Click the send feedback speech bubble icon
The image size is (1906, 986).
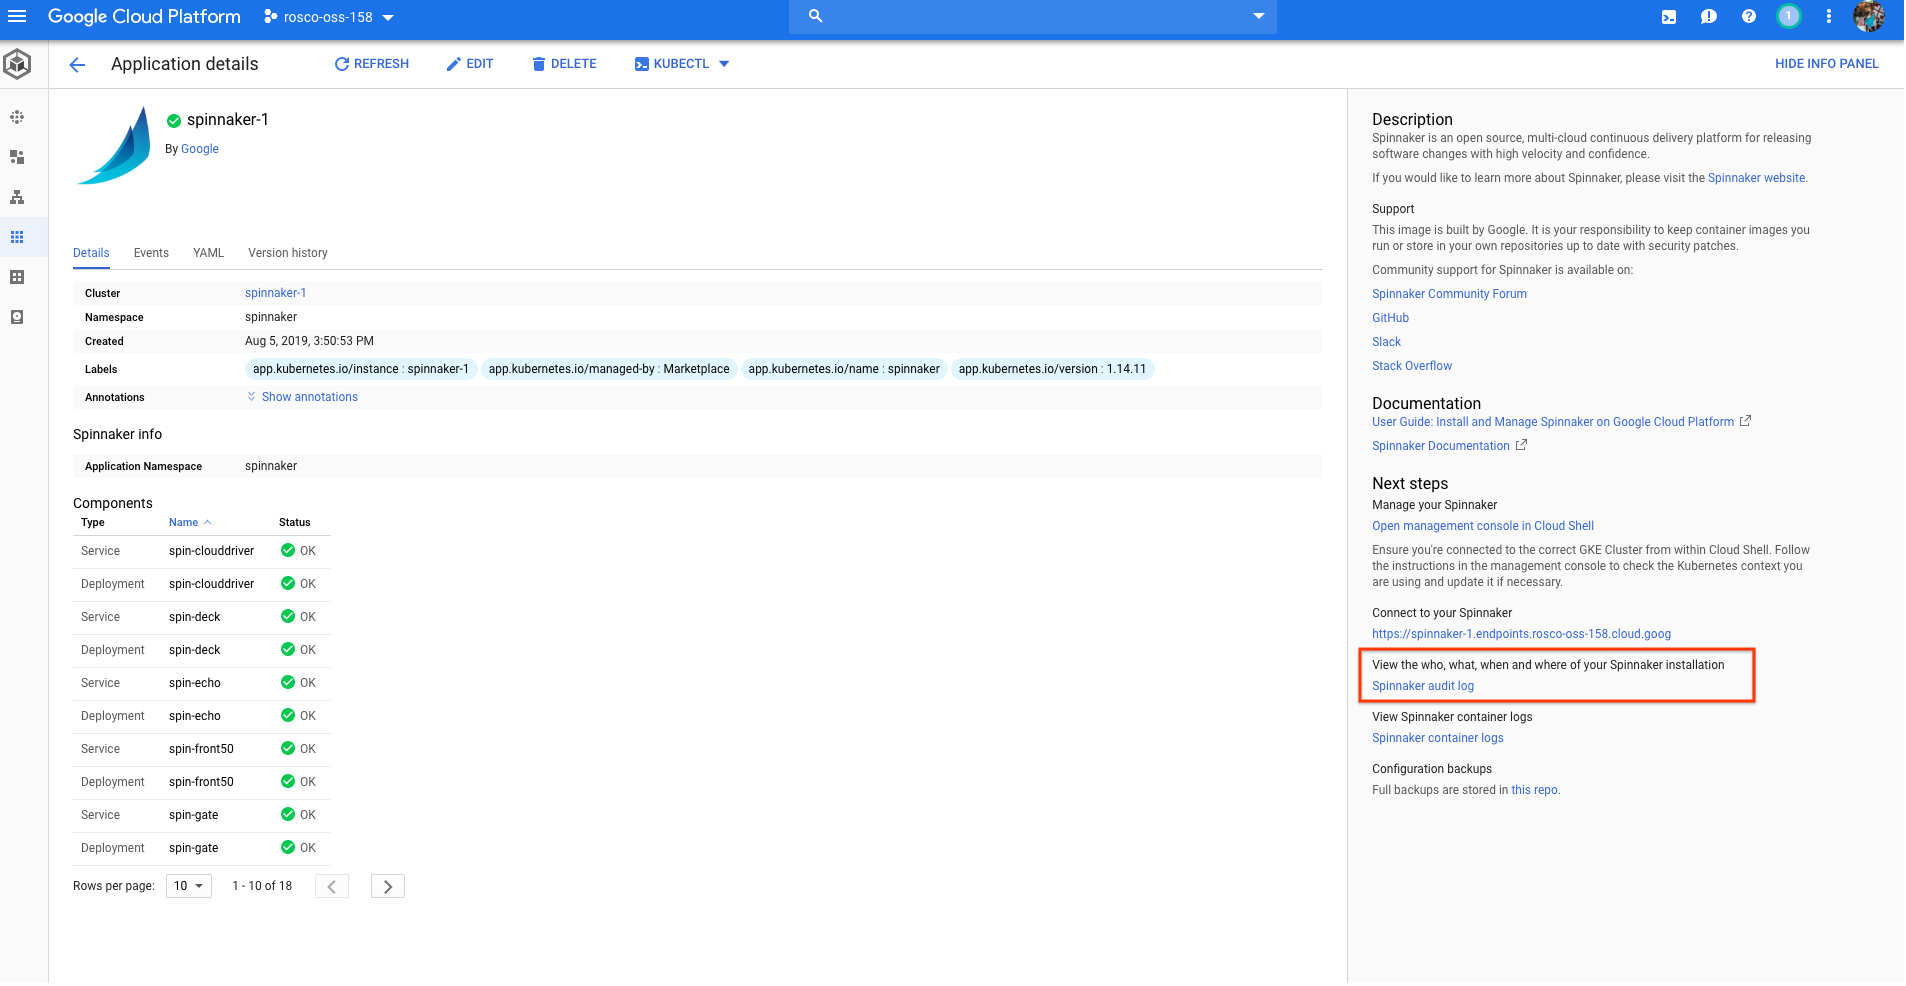tap(1708, 16)
